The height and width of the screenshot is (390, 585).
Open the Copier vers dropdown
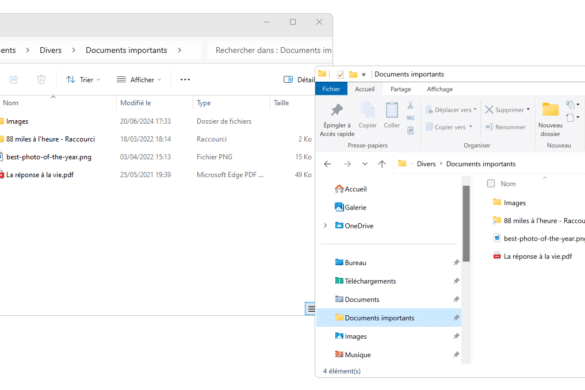[x=449, y=127]
